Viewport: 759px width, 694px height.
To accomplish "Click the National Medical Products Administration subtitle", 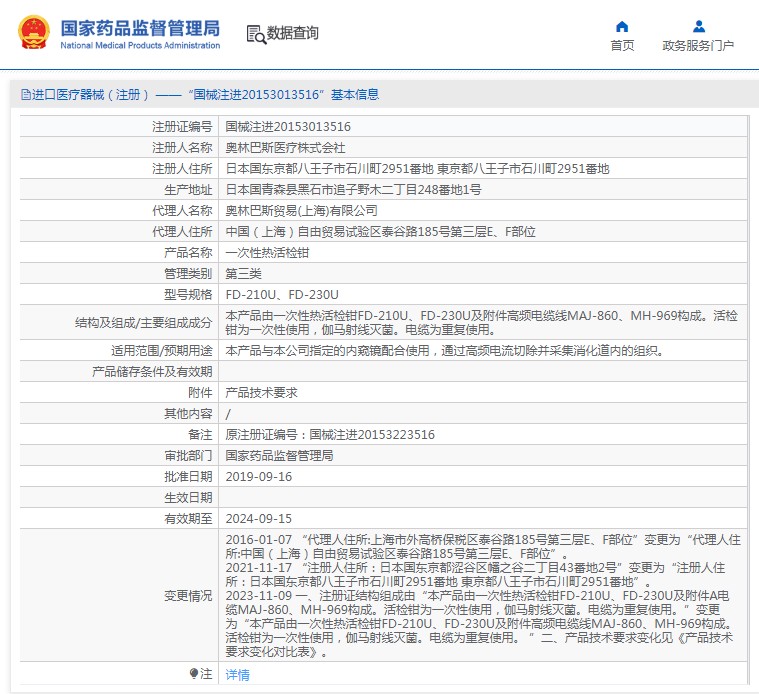I will (140, 46).
